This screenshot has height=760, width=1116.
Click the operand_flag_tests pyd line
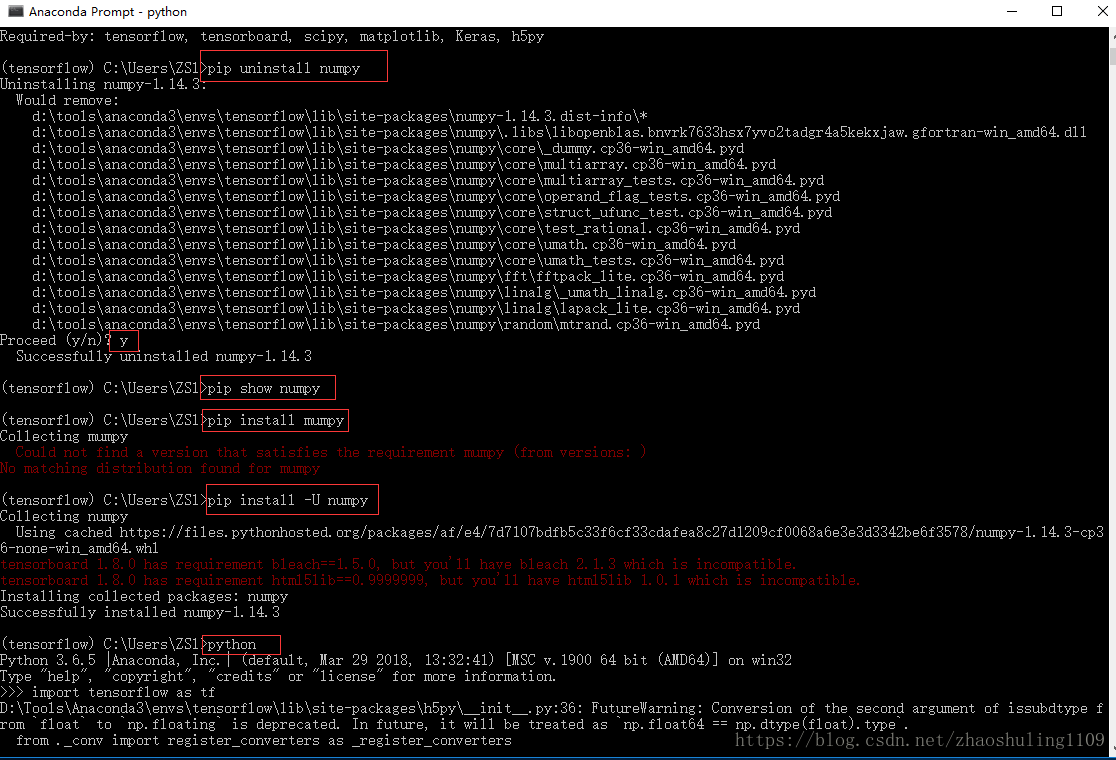436,196
